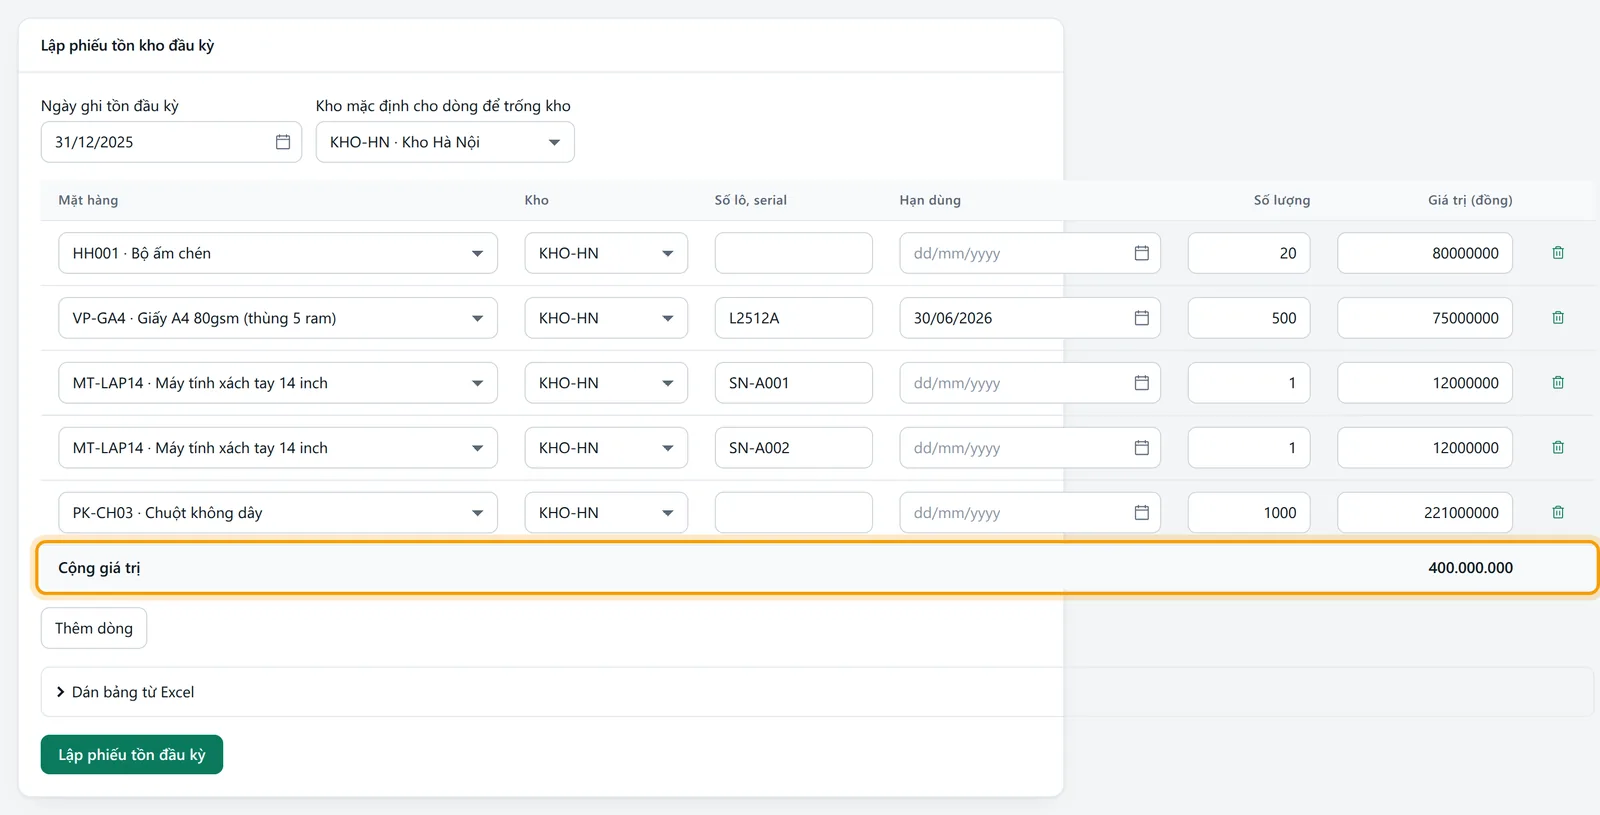Delete the PK-CH03 Chuột không dây row
The height and width of the screenshot is (815, 1600).
1557,513
